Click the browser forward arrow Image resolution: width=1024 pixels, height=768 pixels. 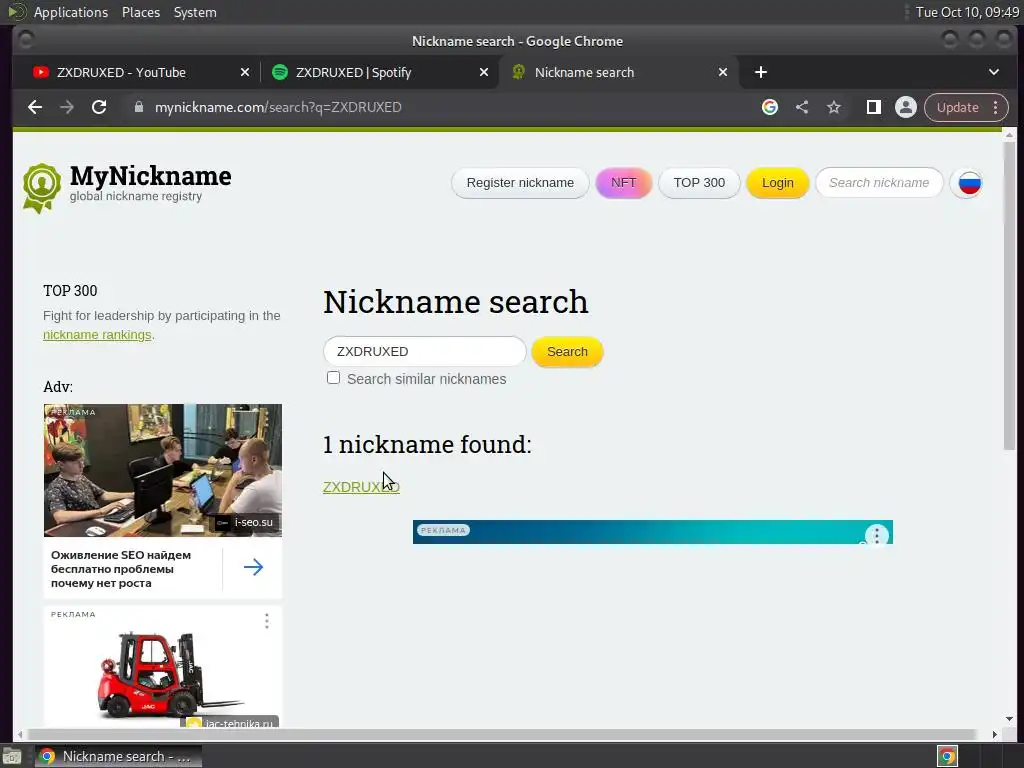point(67,107)
